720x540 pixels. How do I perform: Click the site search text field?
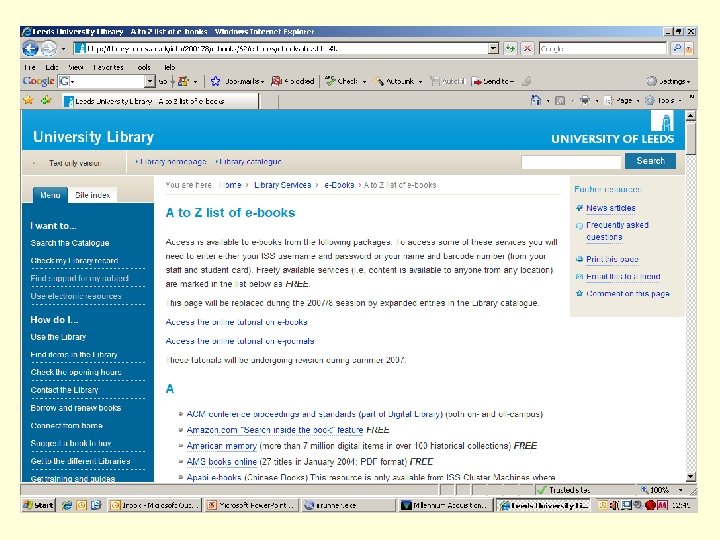[x=571, y=162]
